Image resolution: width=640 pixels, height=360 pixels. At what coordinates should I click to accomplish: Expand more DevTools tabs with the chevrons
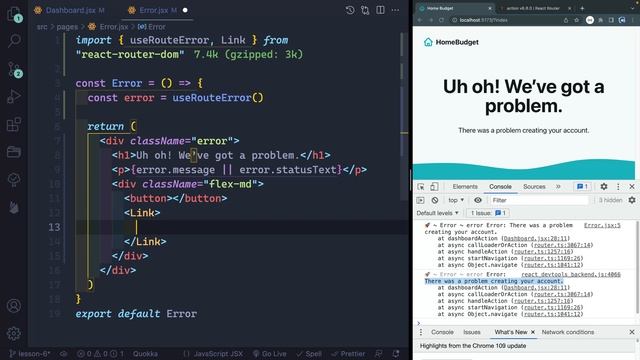[558, 187]
